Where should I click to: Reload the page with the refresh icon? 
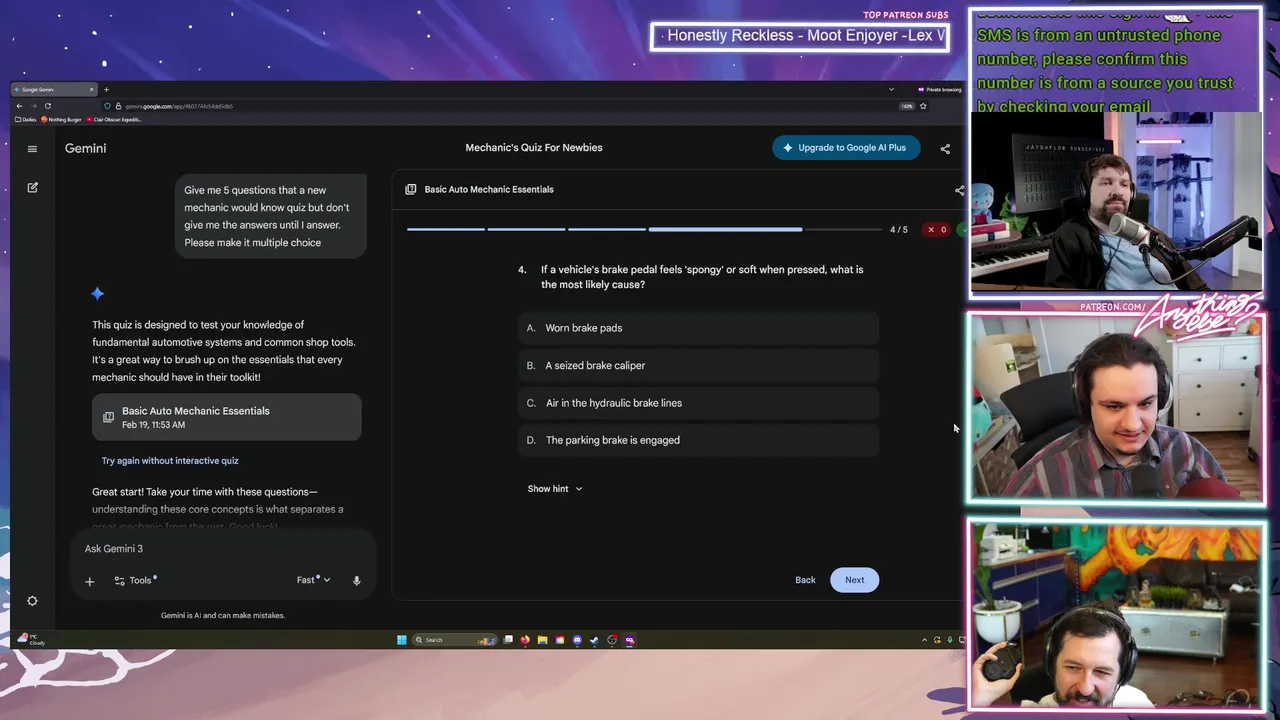point(47,106)
